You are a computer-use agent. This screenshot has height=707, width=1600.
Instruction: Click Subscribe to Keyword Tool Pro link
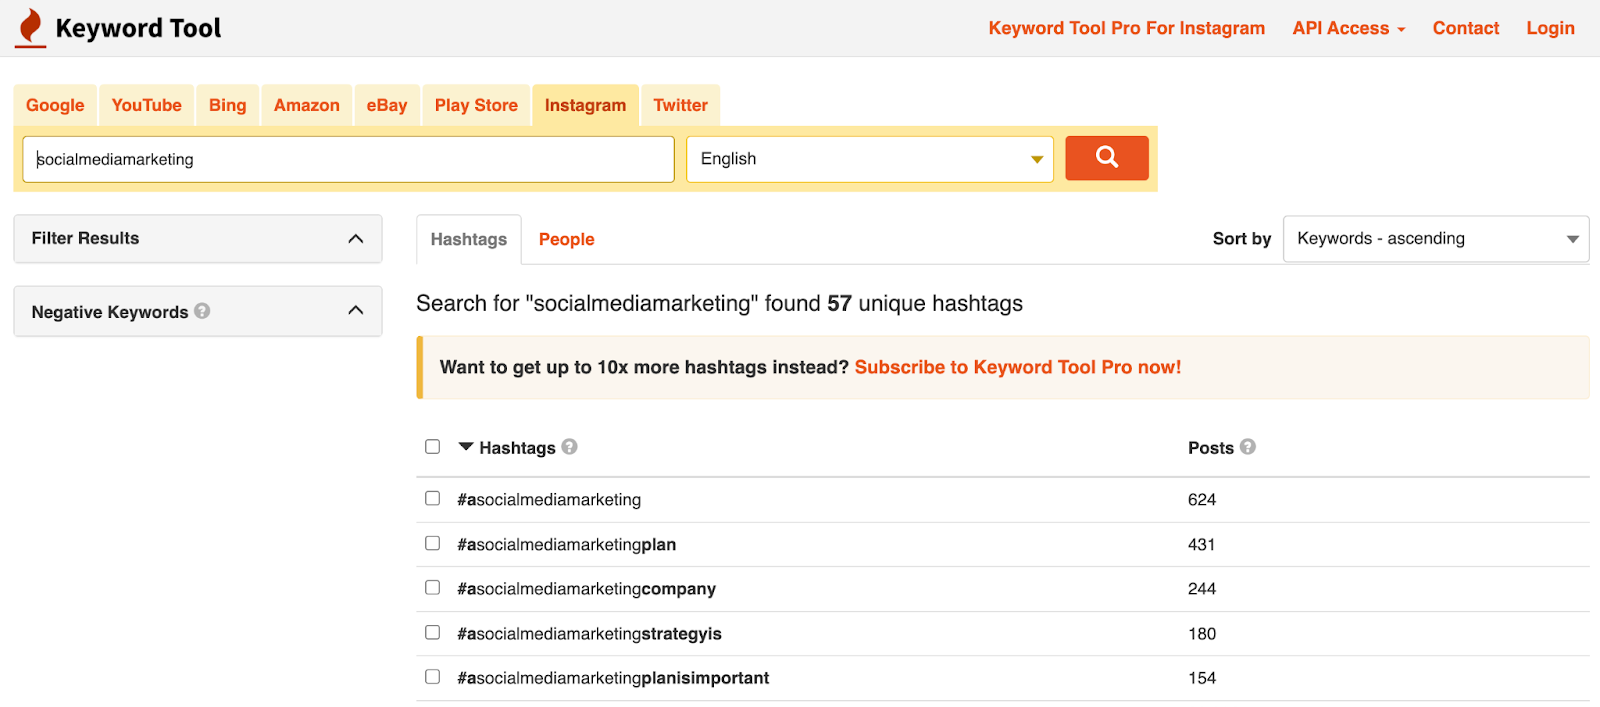pos(1017,367)
